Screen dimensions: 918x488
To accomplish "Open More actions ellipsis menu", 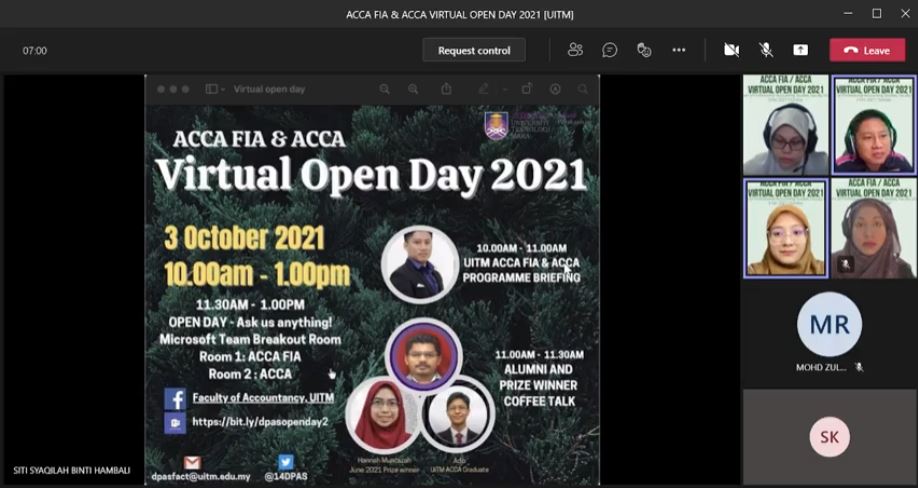I will [679, 50].
